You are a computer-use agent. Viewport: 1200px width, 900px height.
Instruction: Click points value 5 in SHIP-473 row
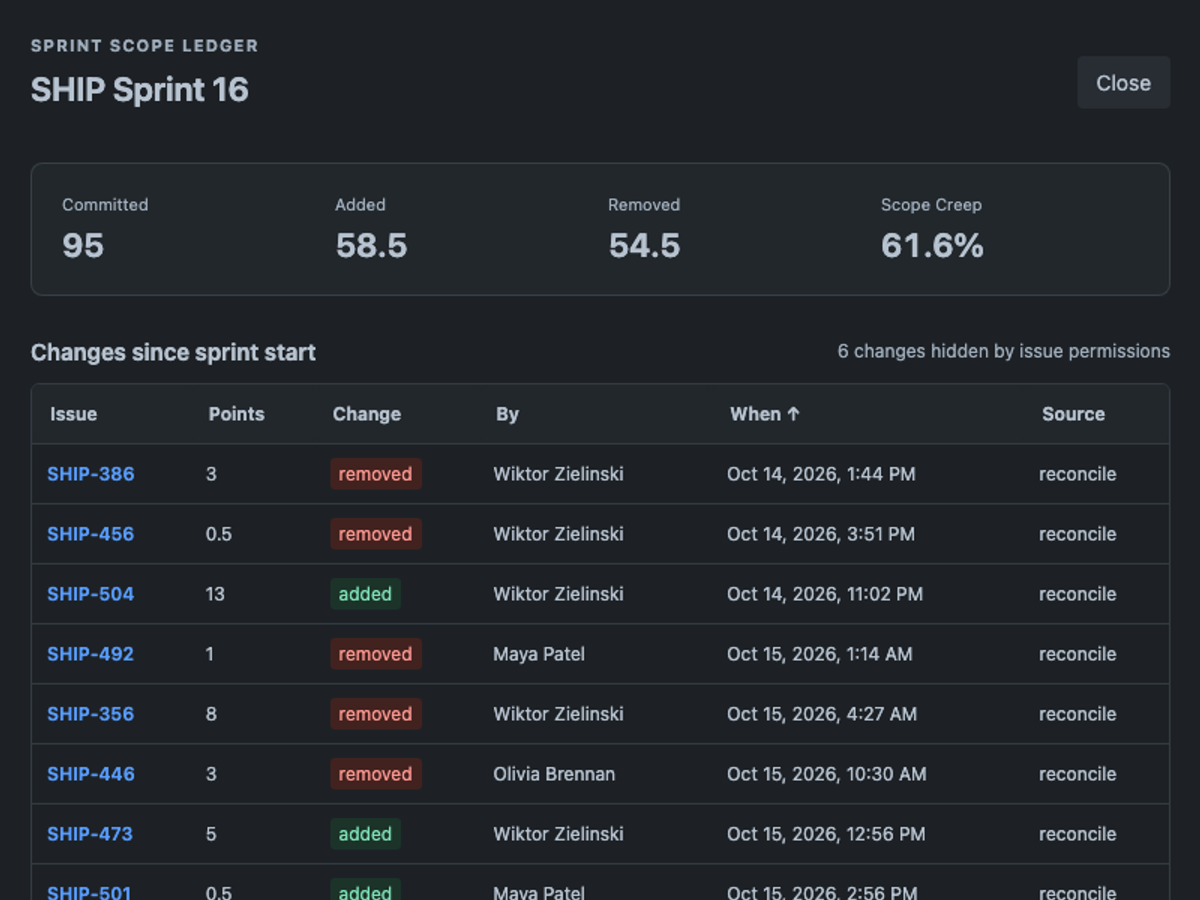coord(211,834)
